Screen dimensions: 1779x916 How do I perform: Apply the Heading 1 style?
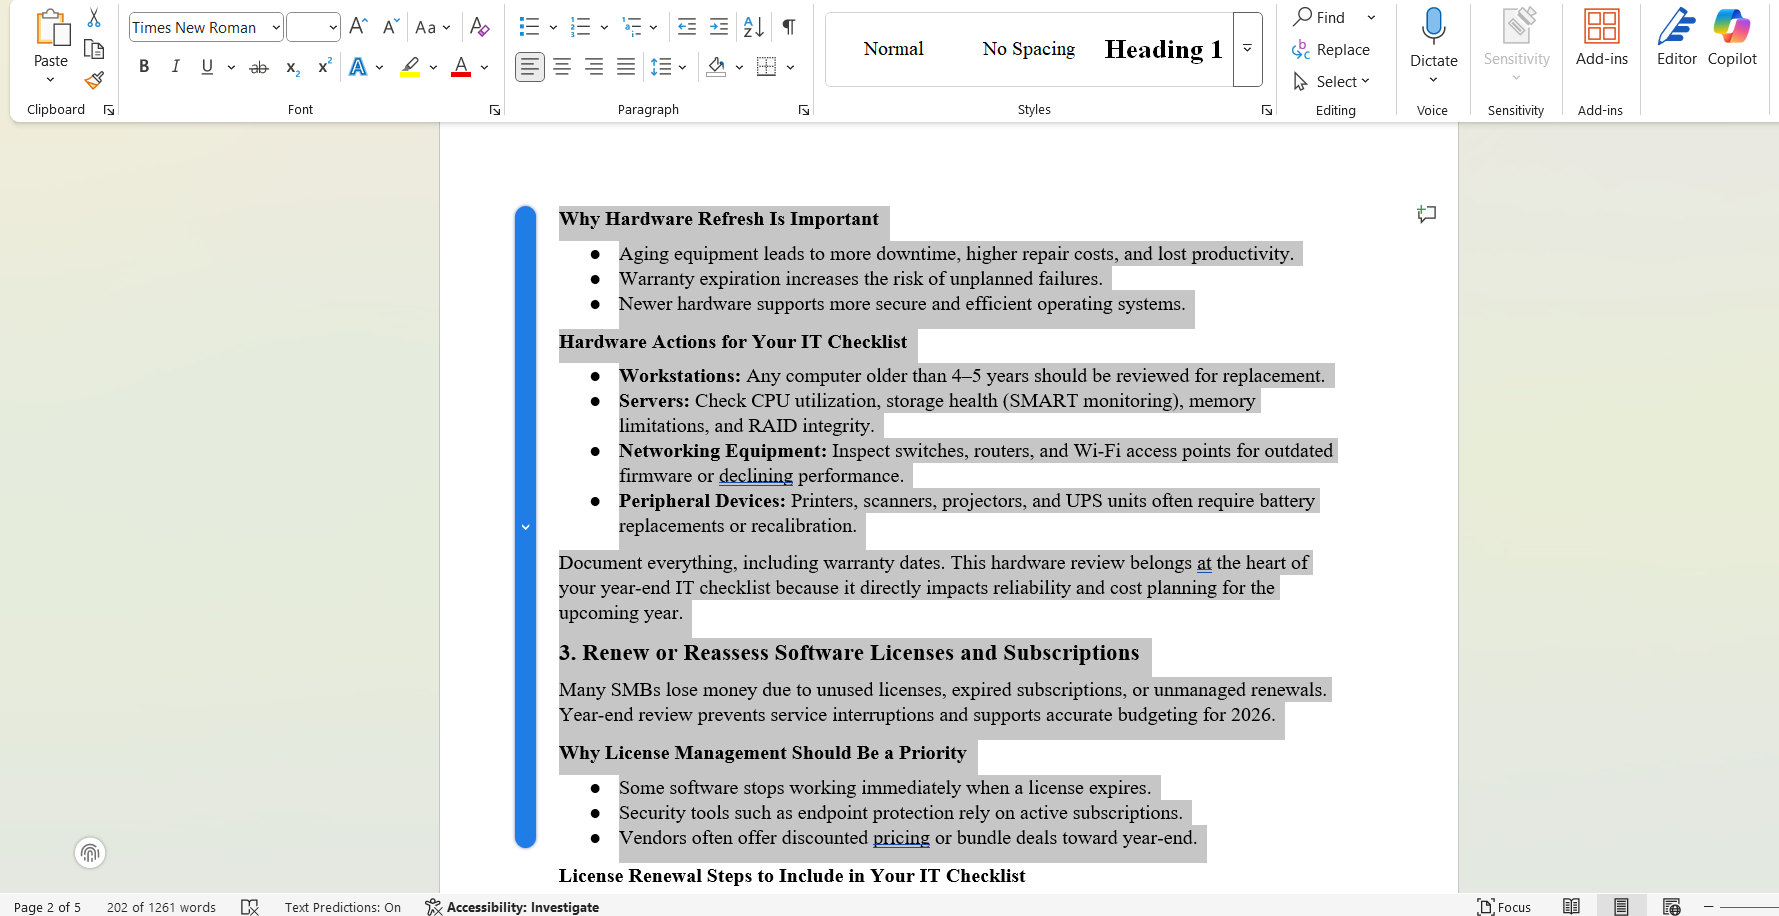[x=1163, y=48]
